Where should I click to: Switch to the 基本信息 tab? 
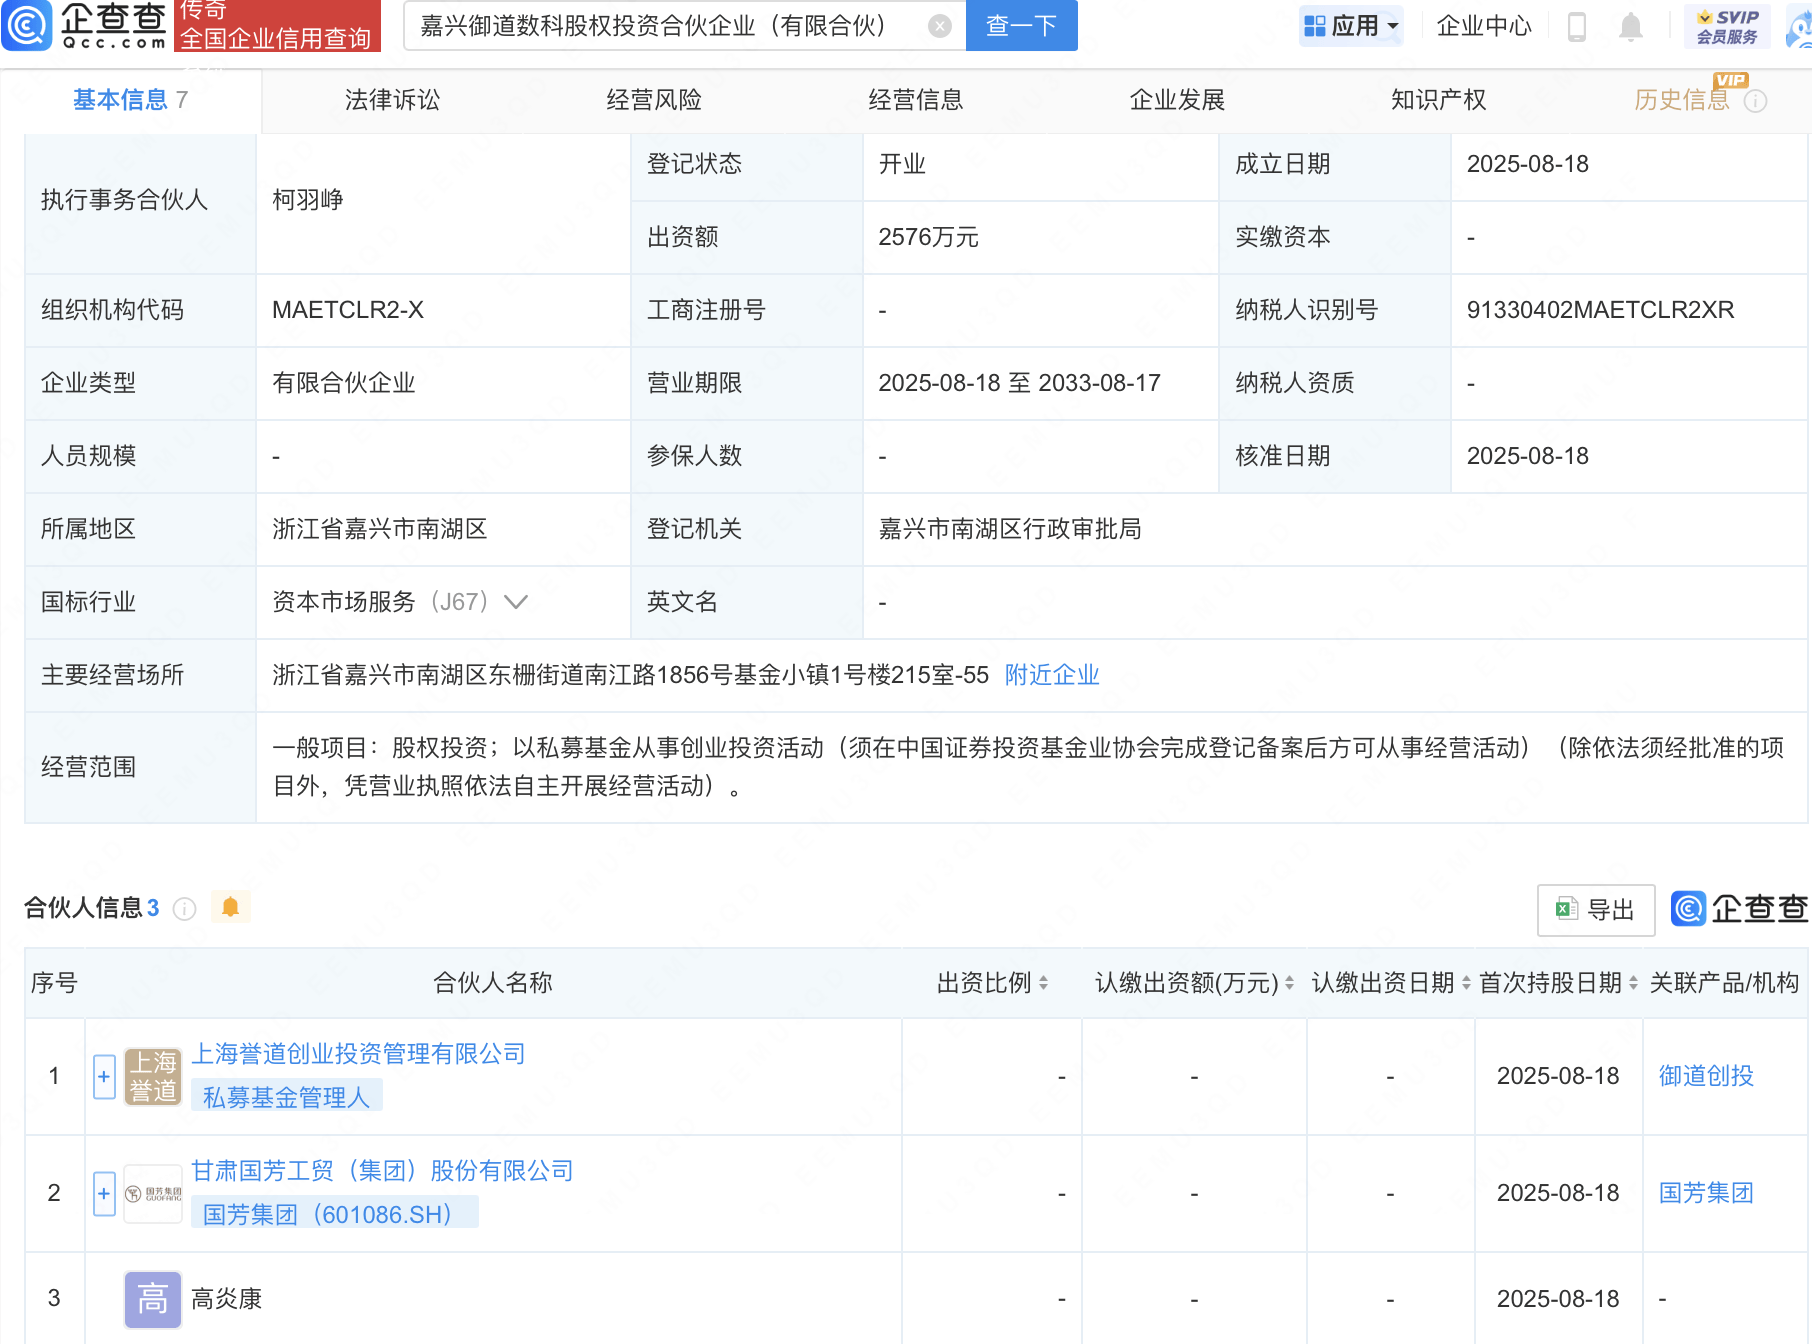130,100
